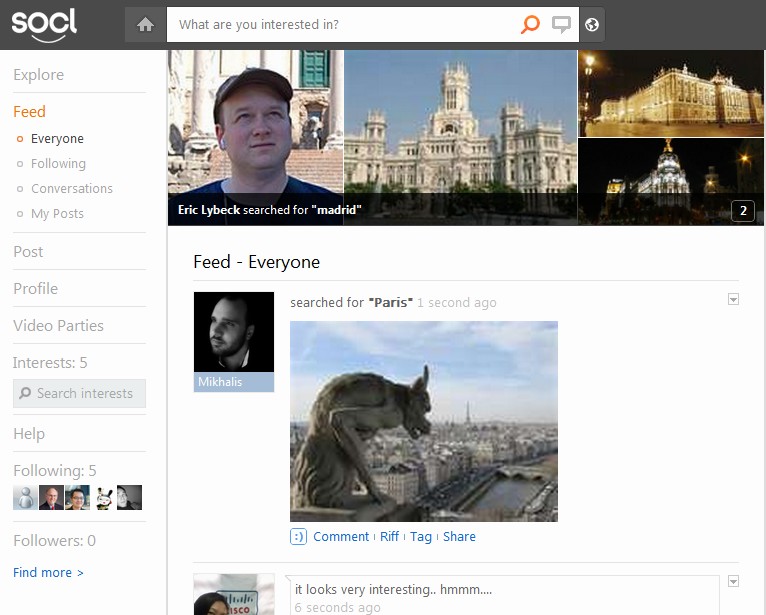Click the orange search magnifier icon
This screenshot has width=766, height=615.
pyautogui.click(x=530, y=25)
